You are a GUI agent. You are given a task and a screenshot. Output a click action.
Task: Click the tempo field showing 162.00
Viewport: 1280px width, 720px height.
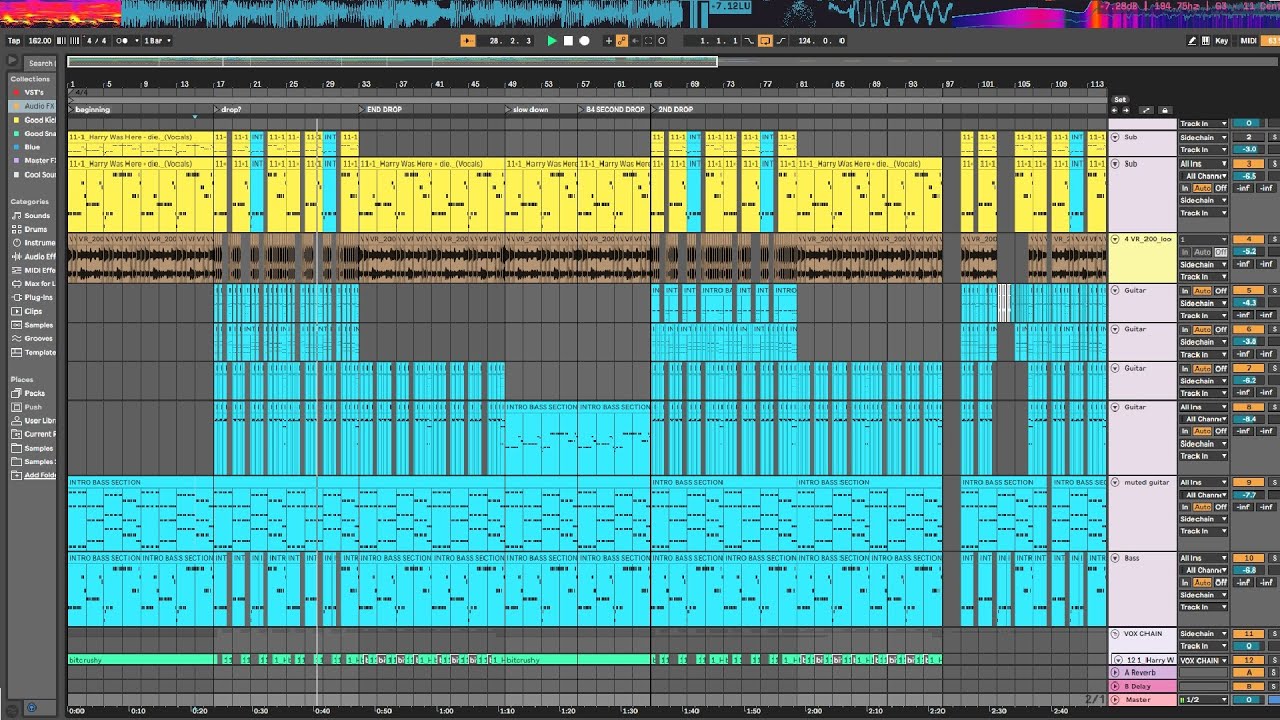pyautogui.click(x=39, y=41)
